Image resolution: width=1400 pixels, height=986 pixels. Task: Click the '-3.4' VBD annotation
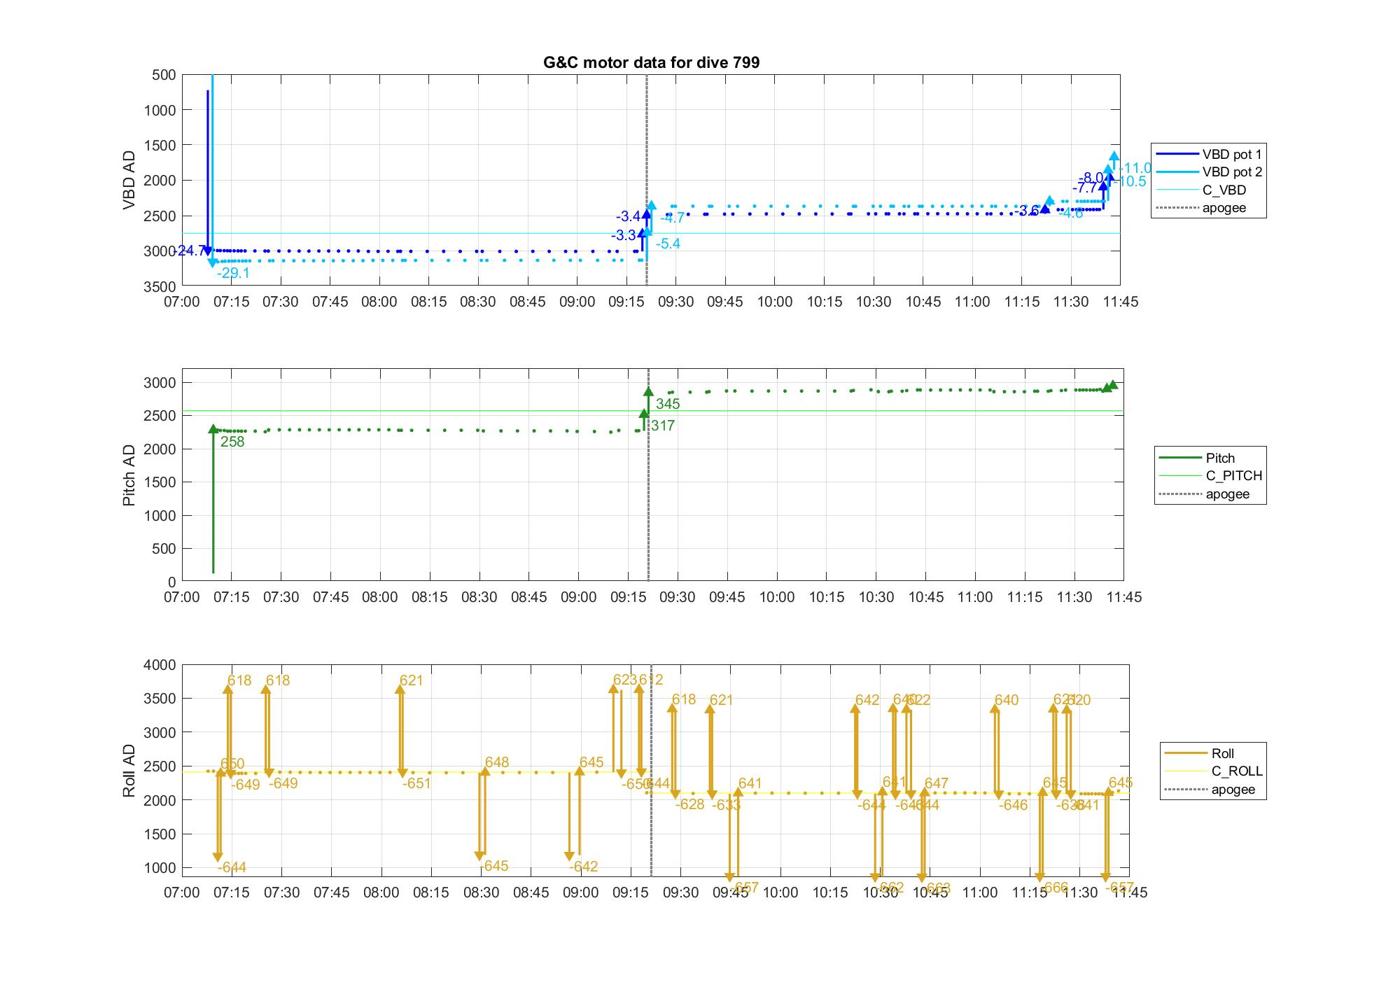[x=628, y=216]
